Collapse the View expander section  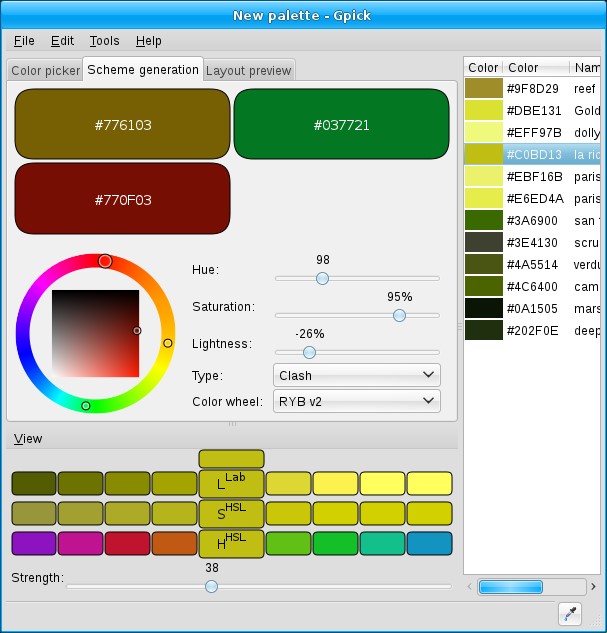click(28, 438)
